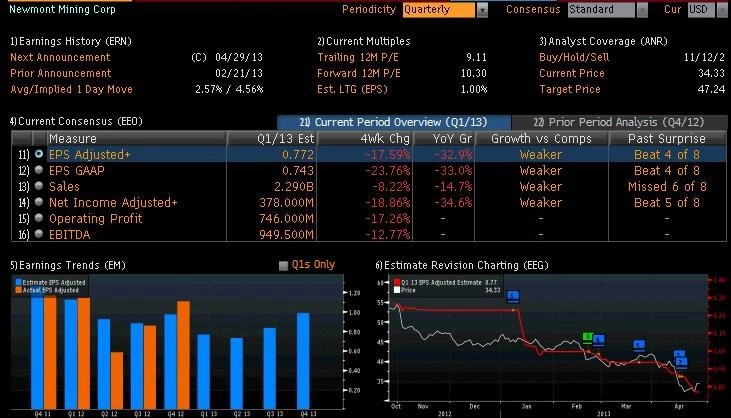Switch to Current Period Overview (Q1/13) tab
Screen dimensions: 731x418
(x=393, y=122)
